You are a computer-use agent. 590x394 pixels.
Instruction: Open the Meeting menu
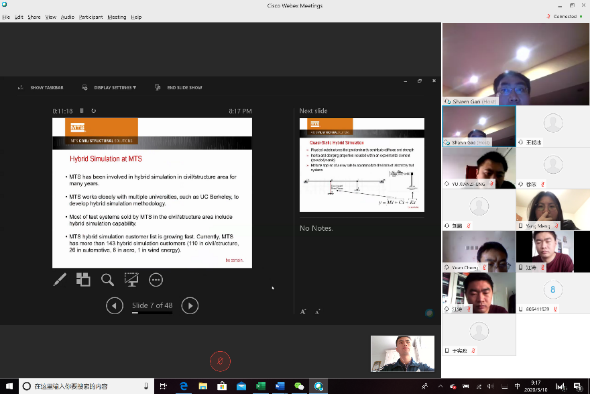point(117,17)
